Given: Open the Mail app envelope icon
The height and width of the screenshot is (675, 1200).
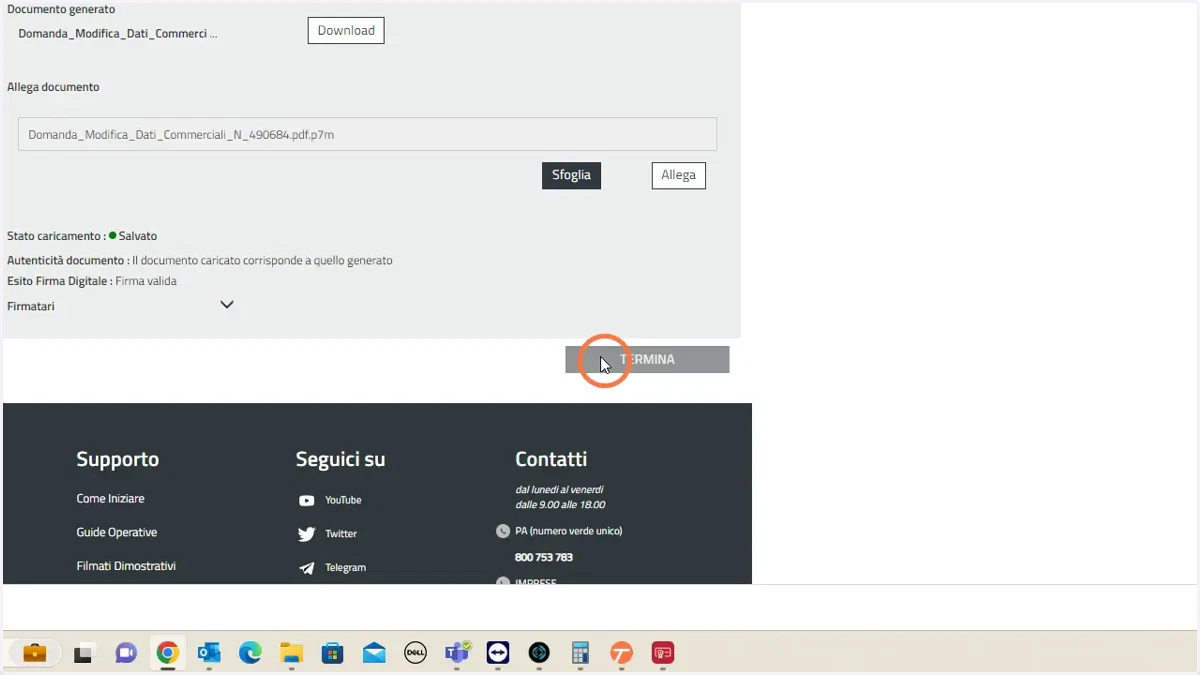Looking at the screenshot, I should coord(374,653).
